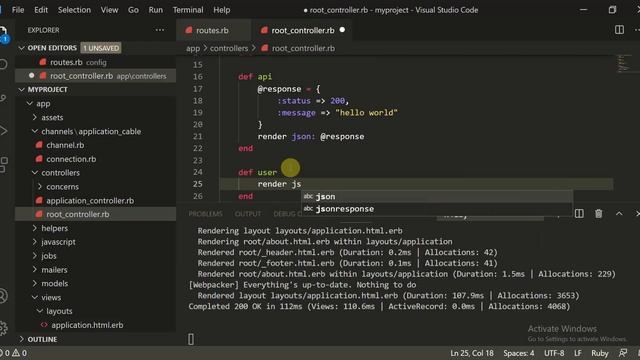
Task: Select jsonresponse autocomplete suggestion
Action: [x=437, y=209]
